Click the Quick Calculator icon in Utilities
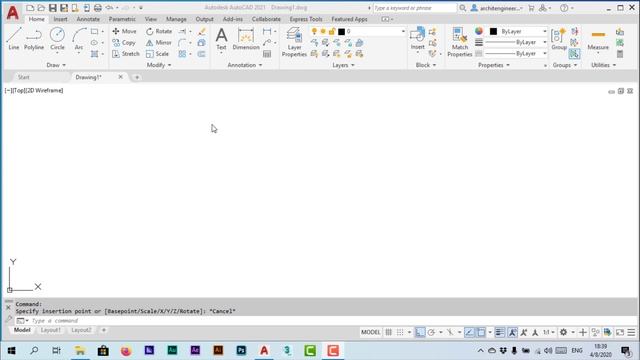Screen dimensions: 640x360 (620, 54)
